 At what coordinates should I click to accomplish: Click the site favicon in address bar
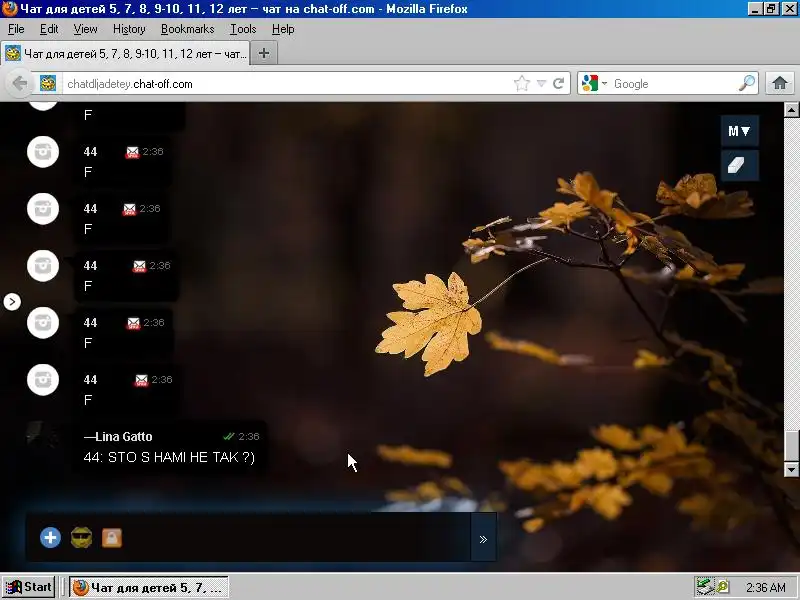48,83
